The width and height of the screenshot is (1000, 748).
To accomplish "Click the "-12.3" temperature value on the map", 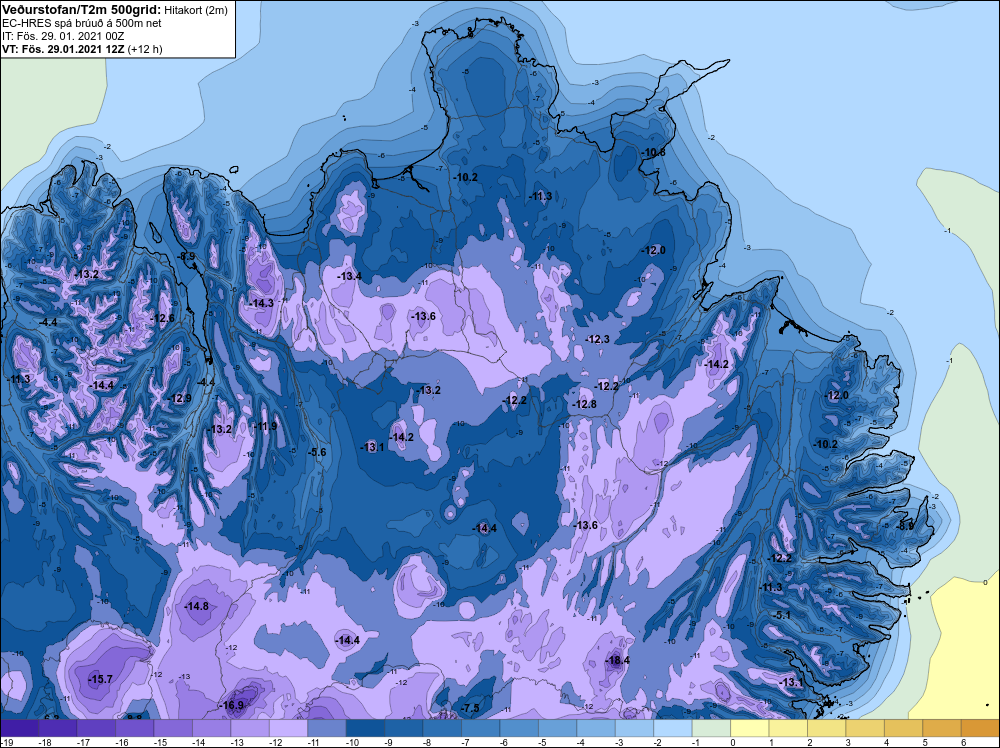I will pos(598,339).
